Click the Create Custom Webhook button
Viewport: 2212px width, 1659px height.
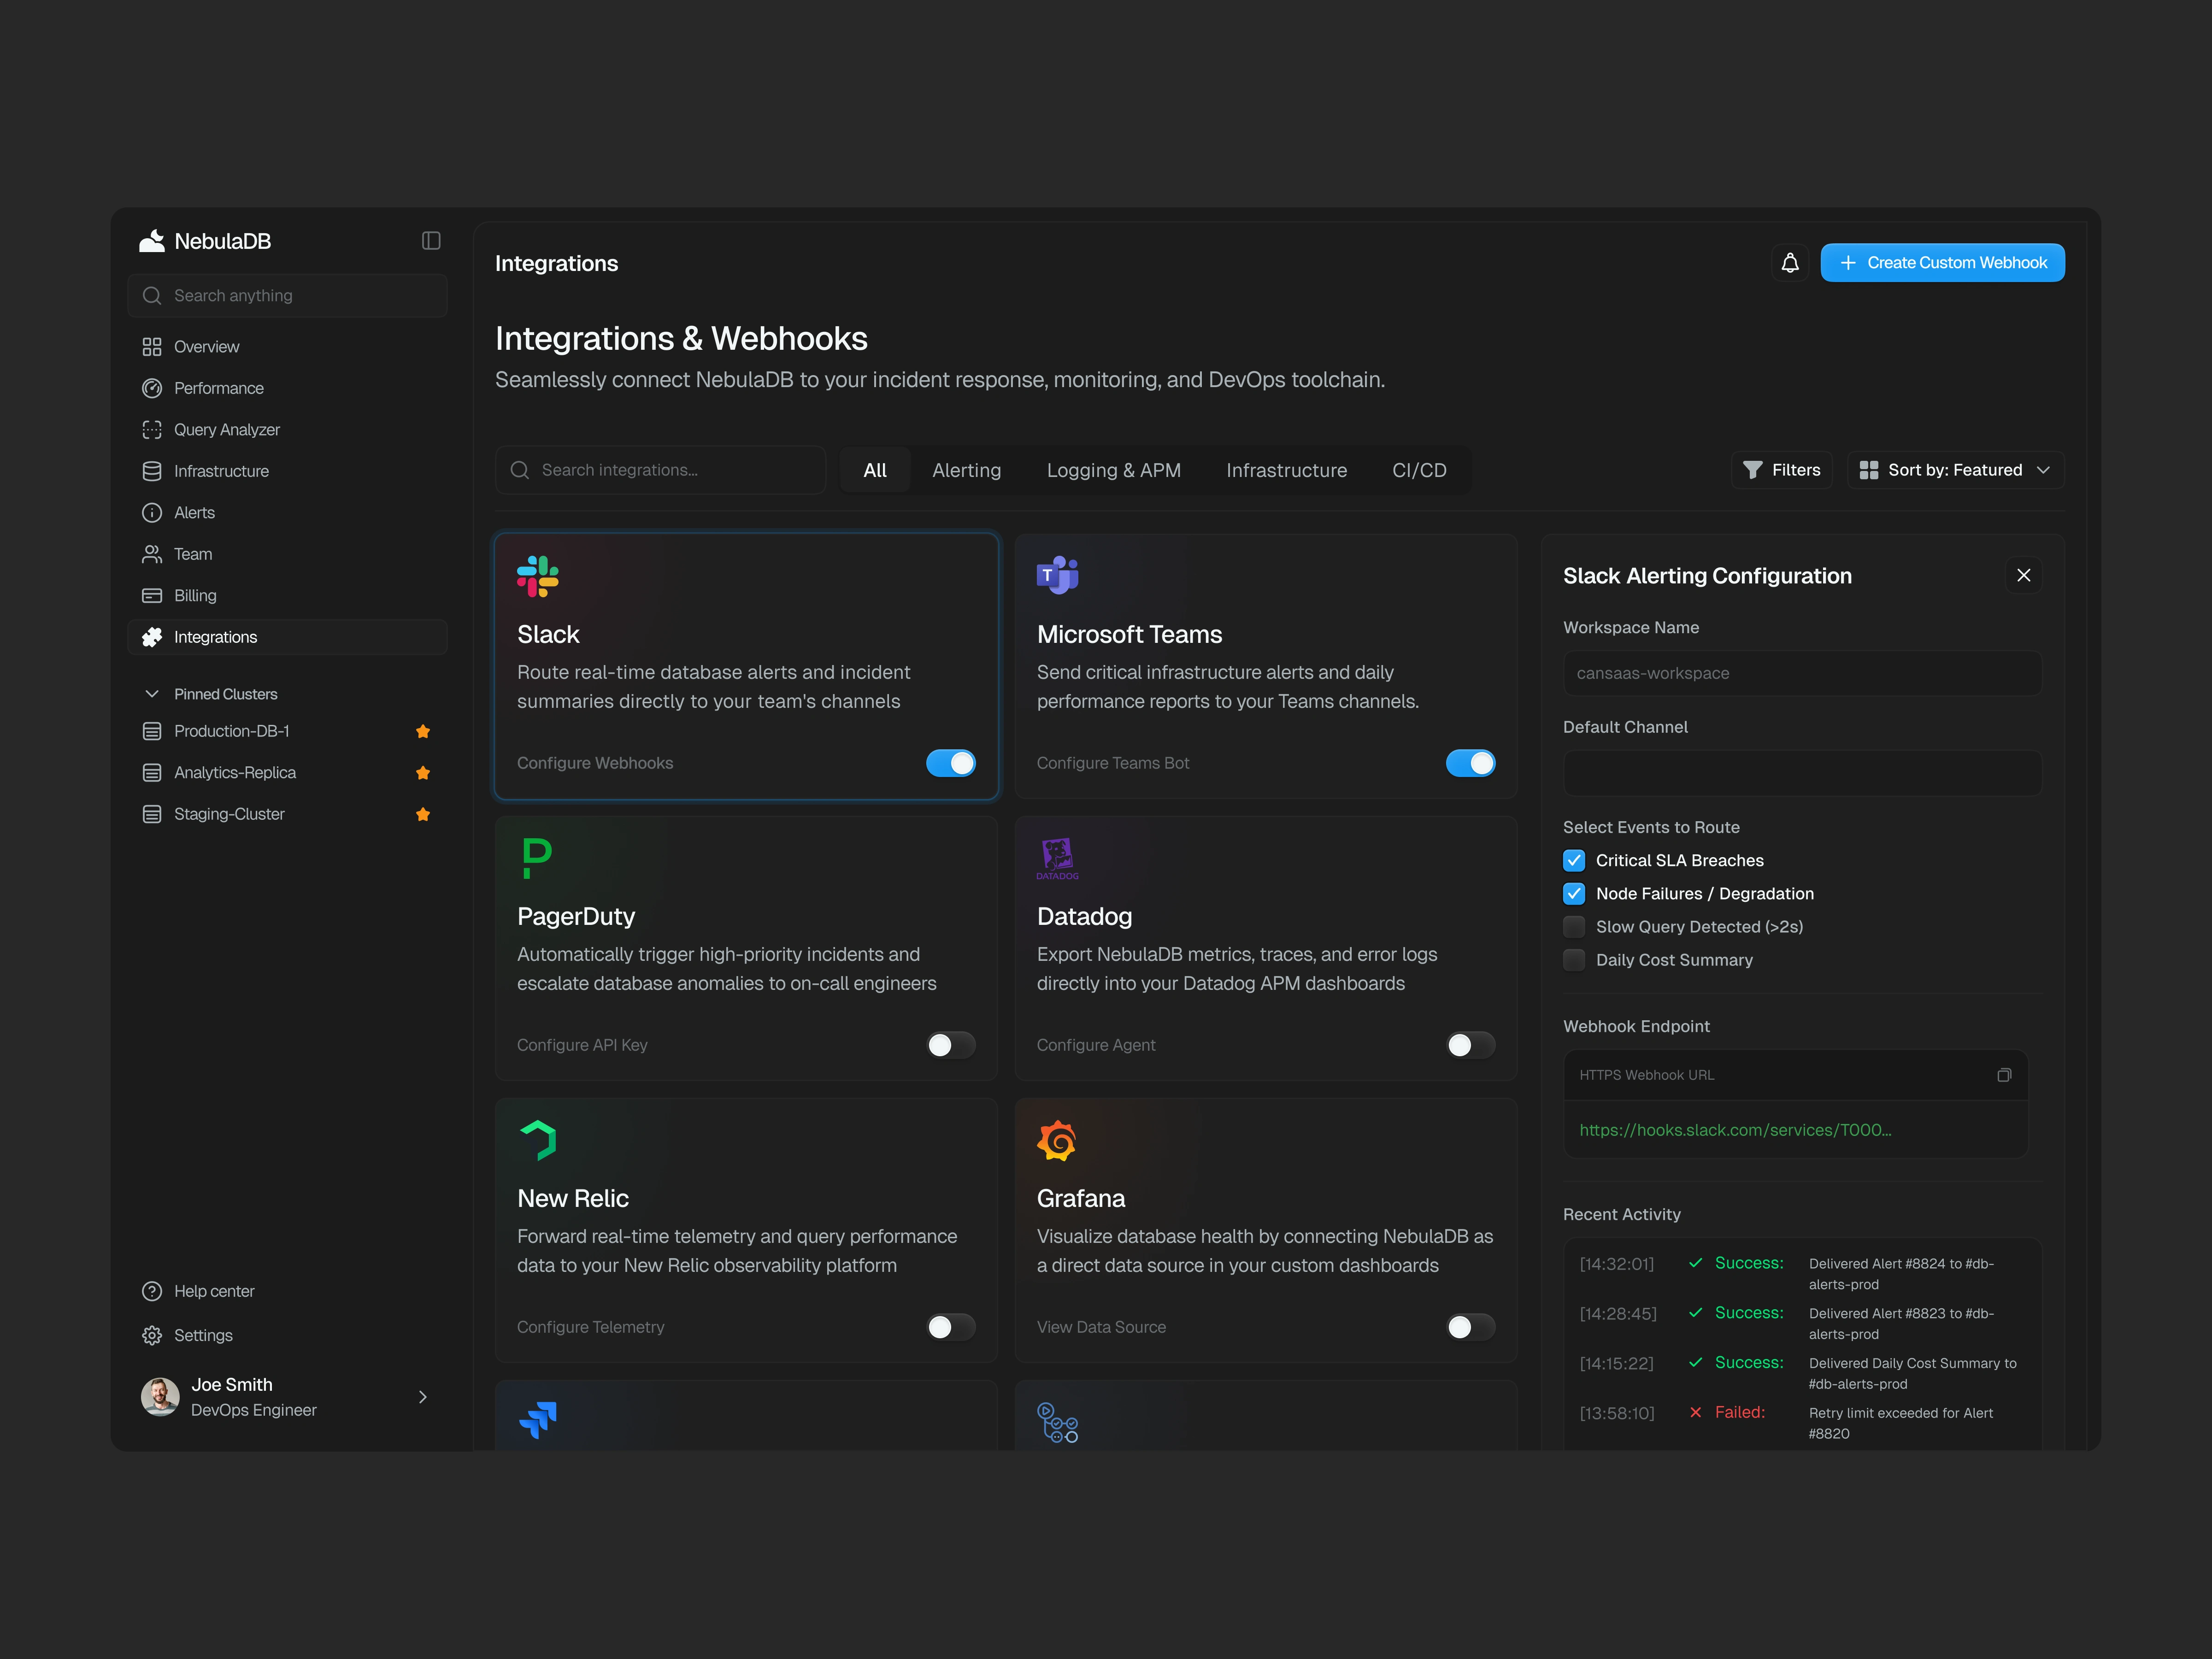[1942, 263]
